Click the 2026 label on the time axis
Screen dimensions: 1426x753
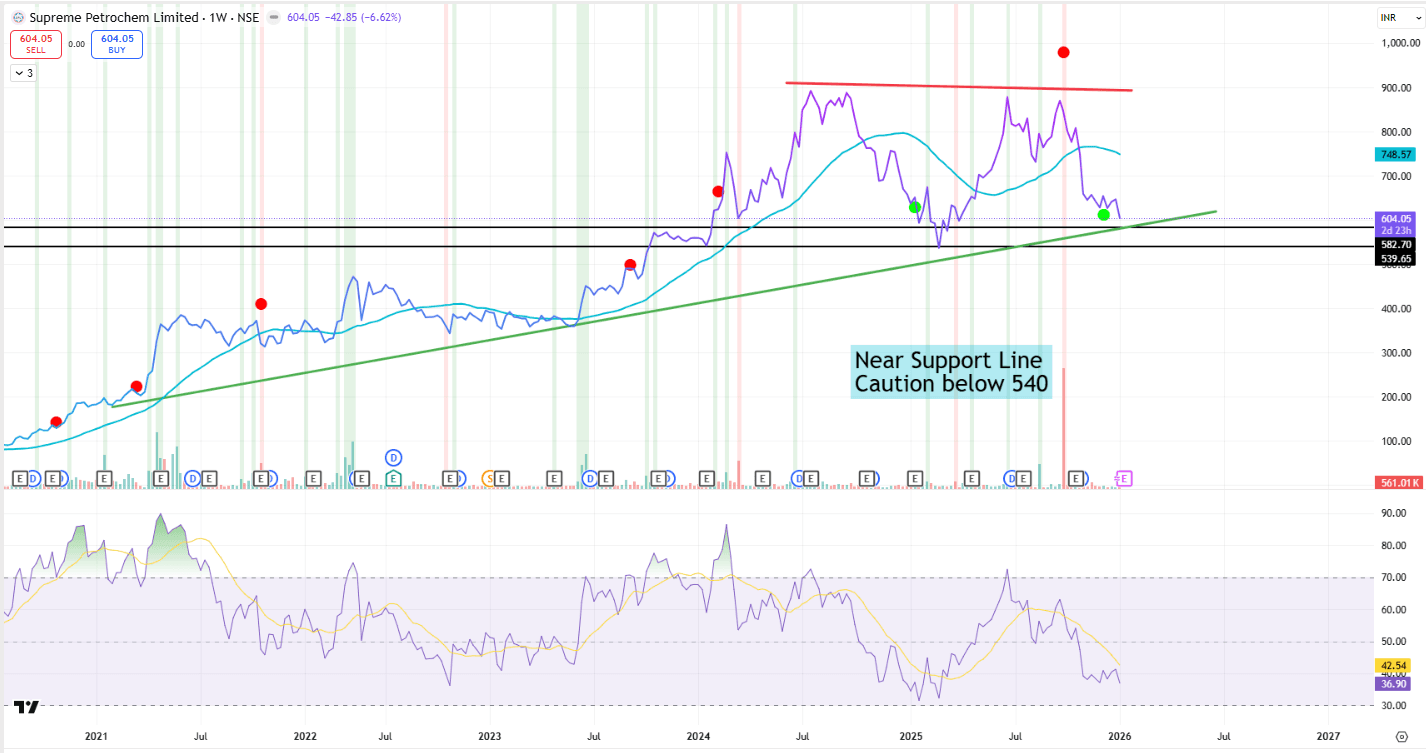(1119, 736)
